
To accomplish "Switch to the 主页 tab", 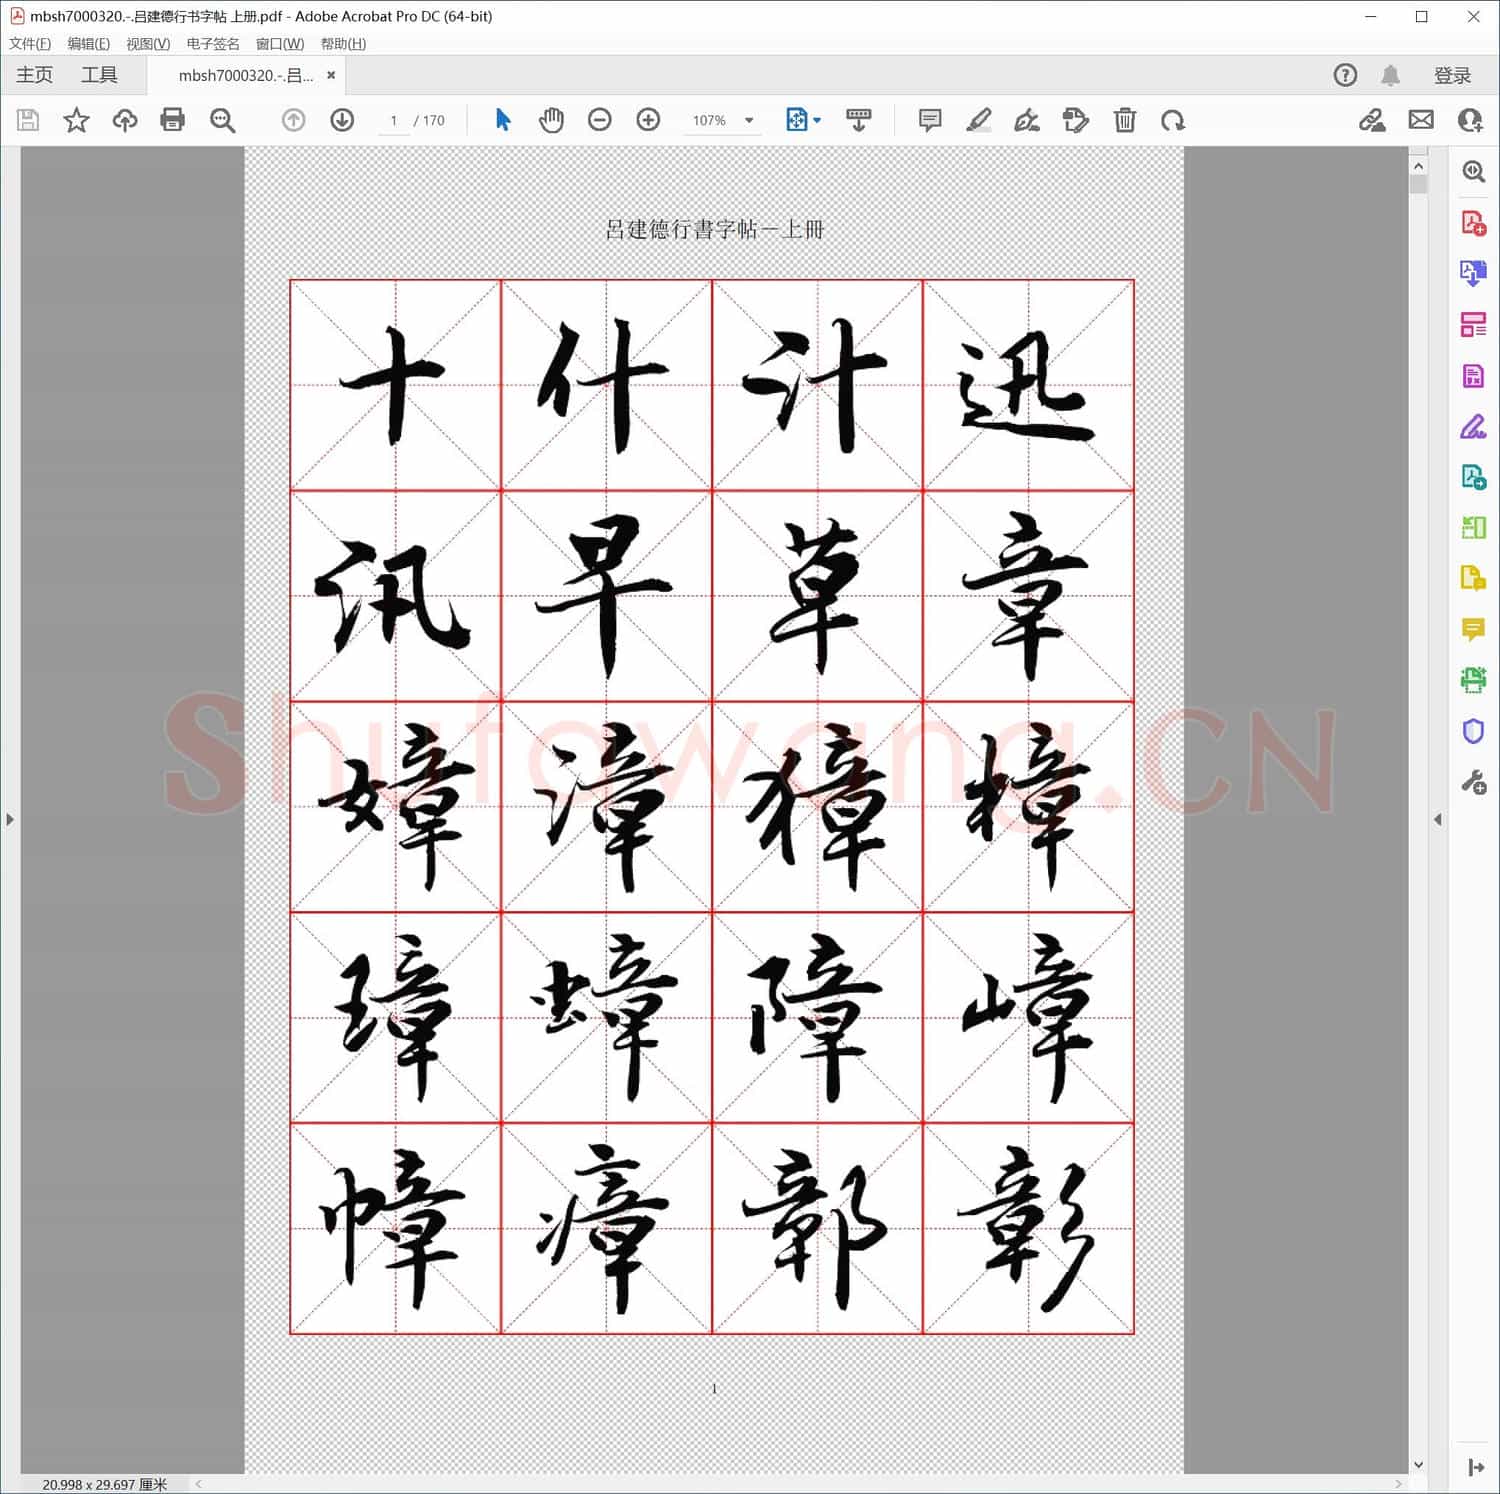I will point(34,74).
